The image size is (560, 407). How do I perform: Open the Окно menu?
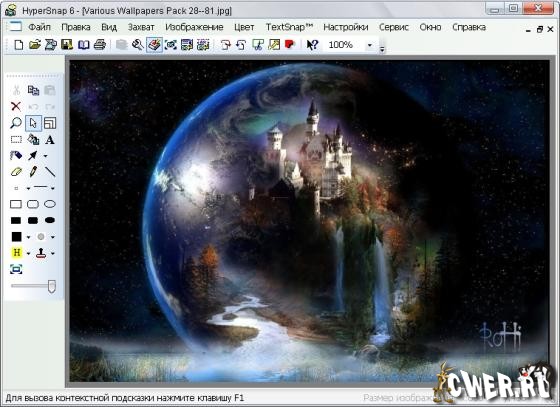point(430,27)
